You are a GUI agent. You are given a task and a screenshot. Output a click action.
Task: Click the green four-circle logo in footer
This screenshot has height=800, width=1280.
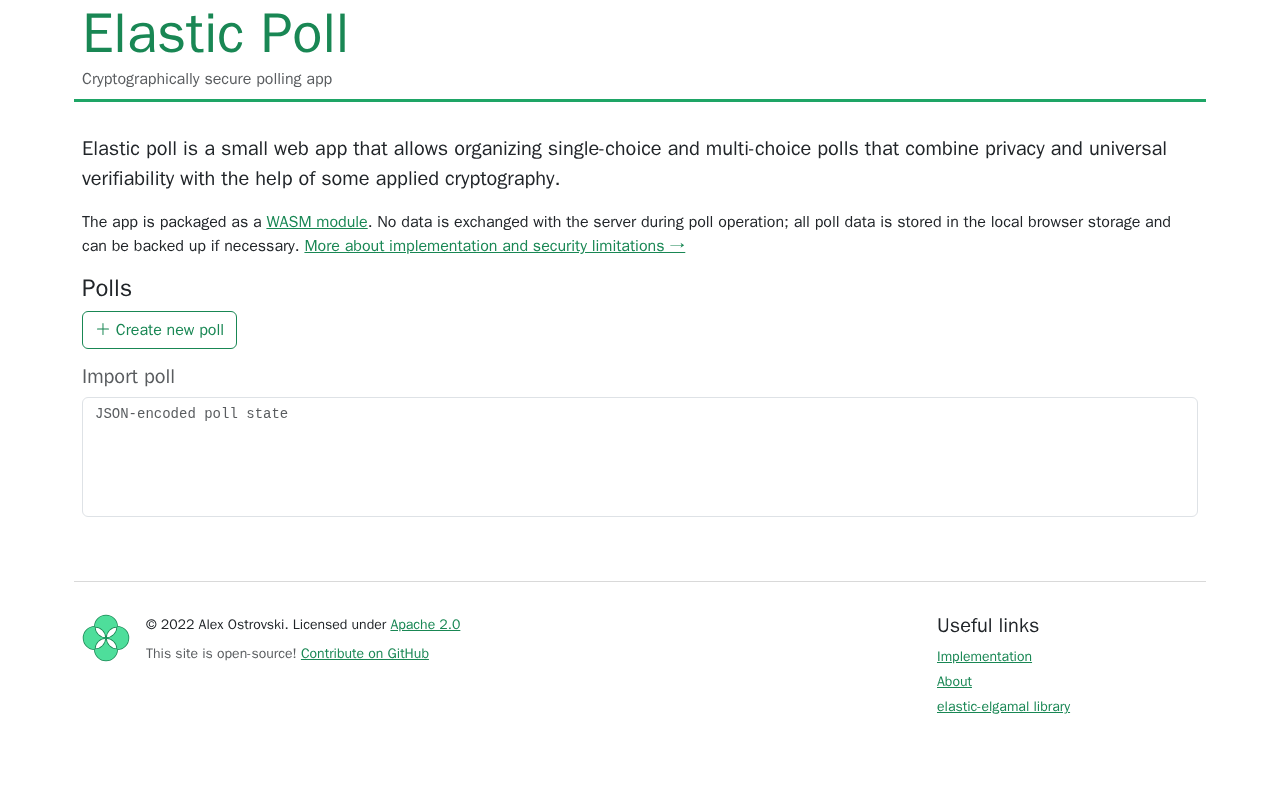[106, 638]
